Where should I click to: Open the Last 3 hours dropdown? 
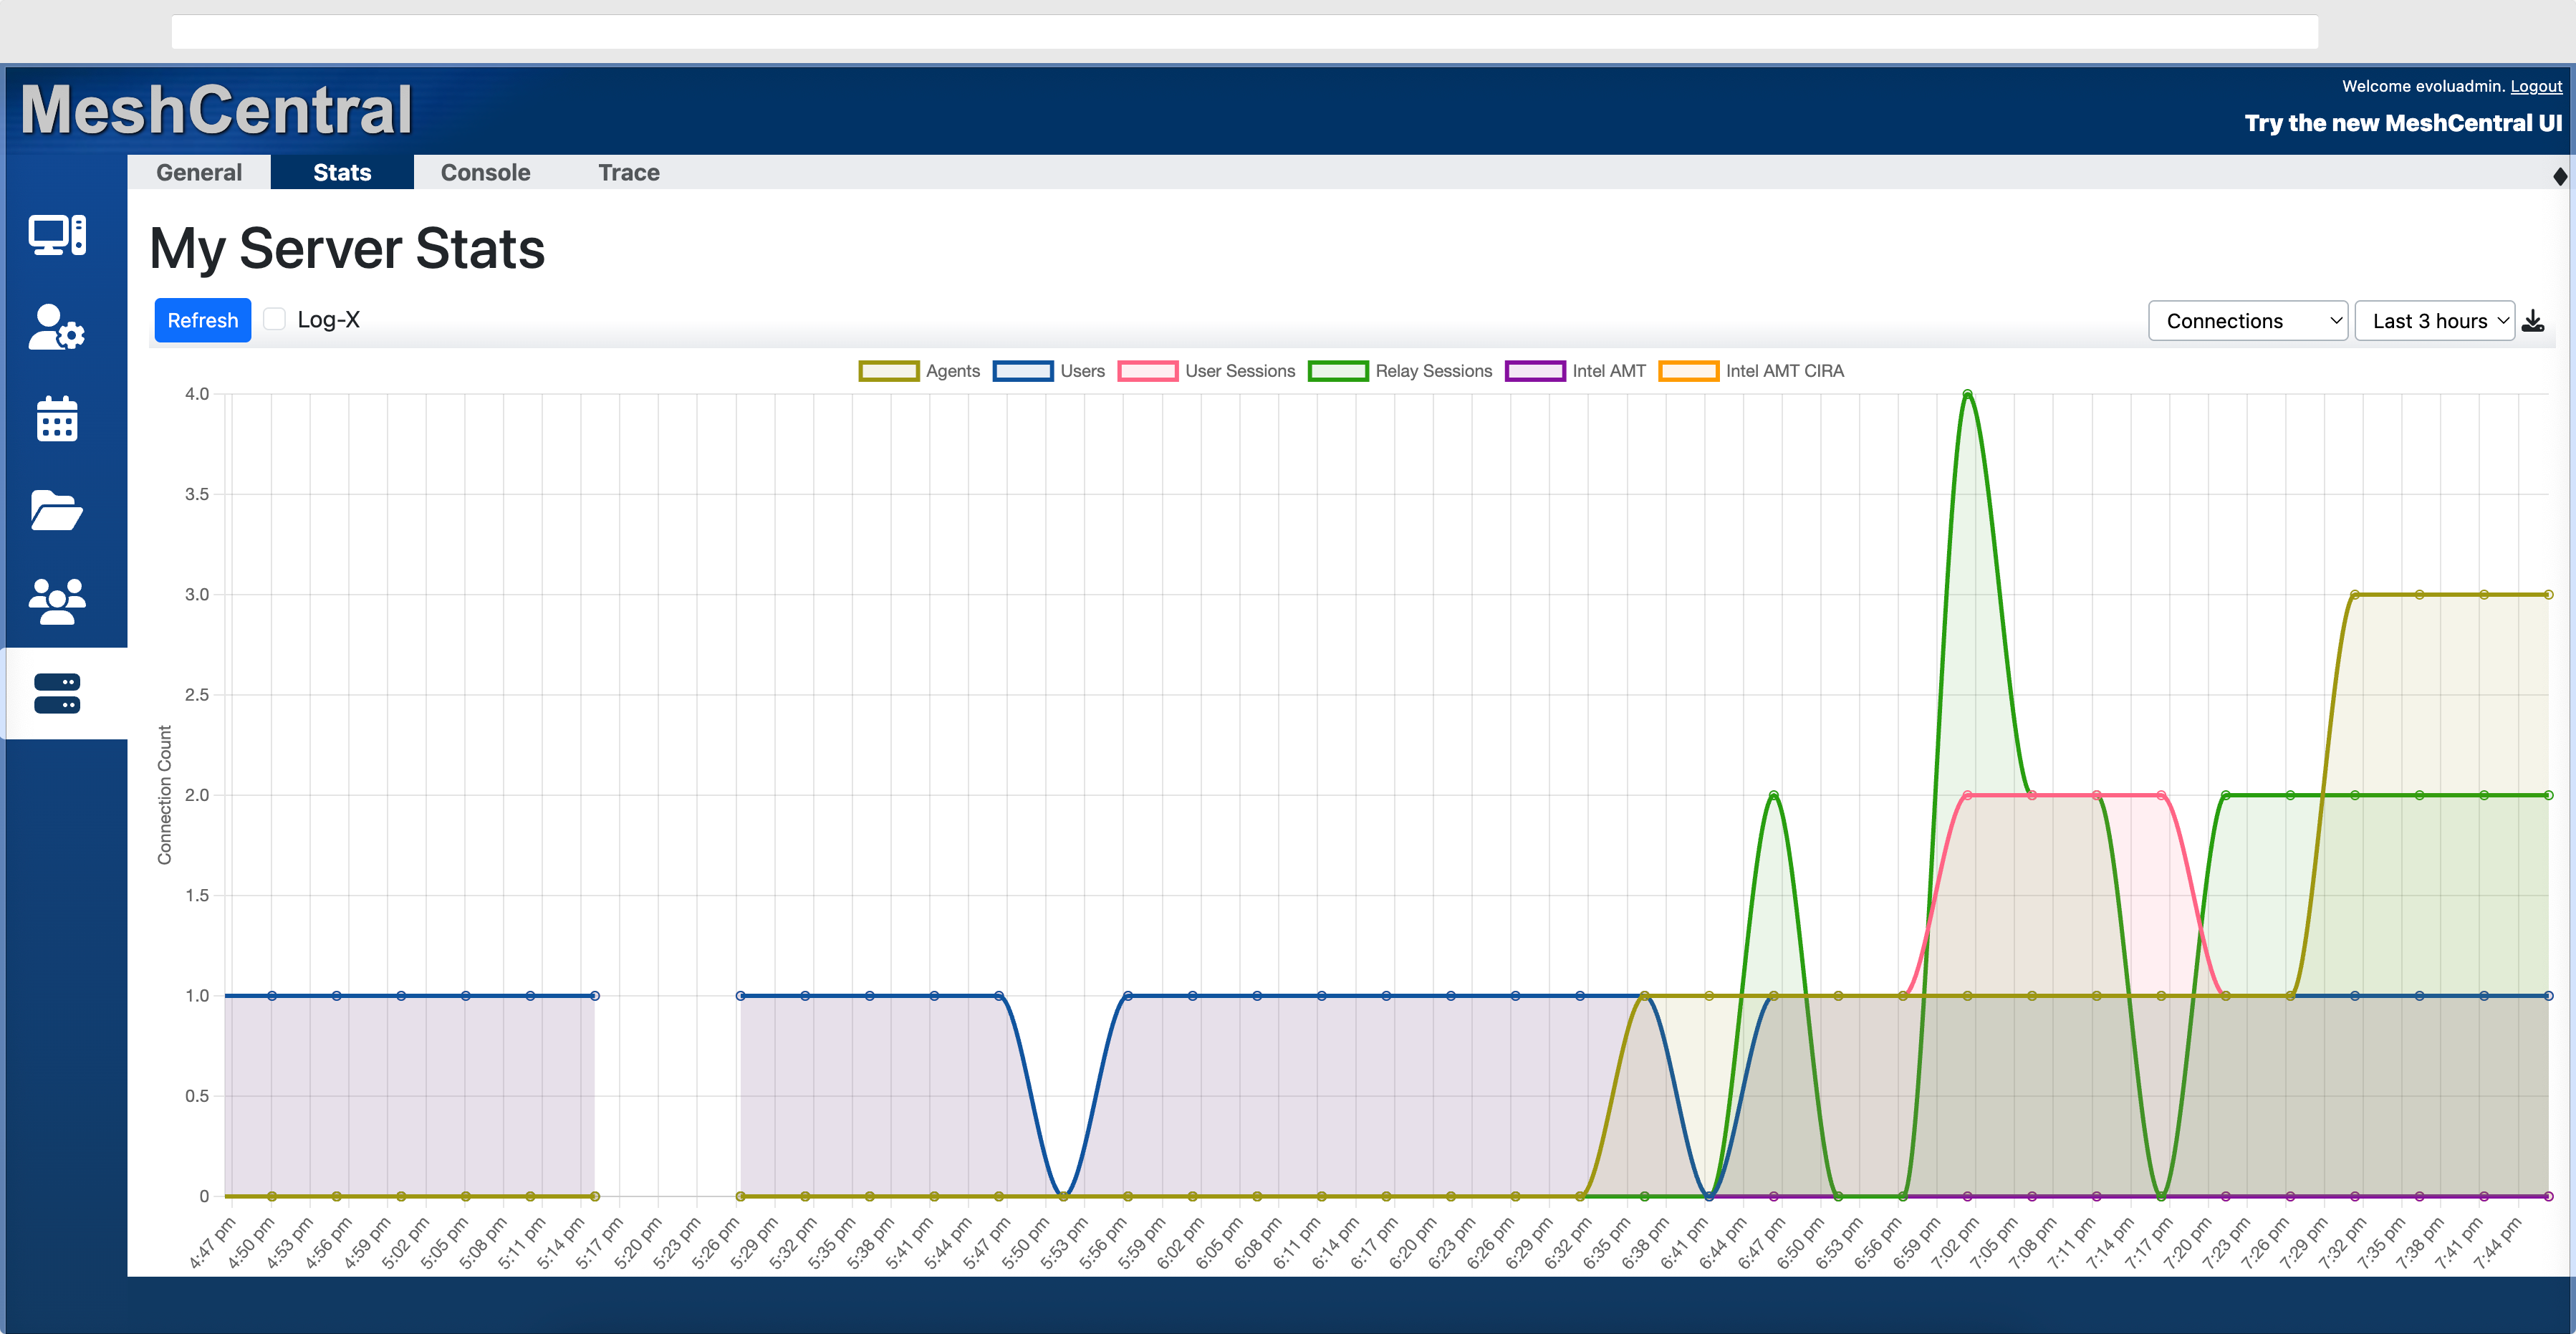(x=2435, y=321)
